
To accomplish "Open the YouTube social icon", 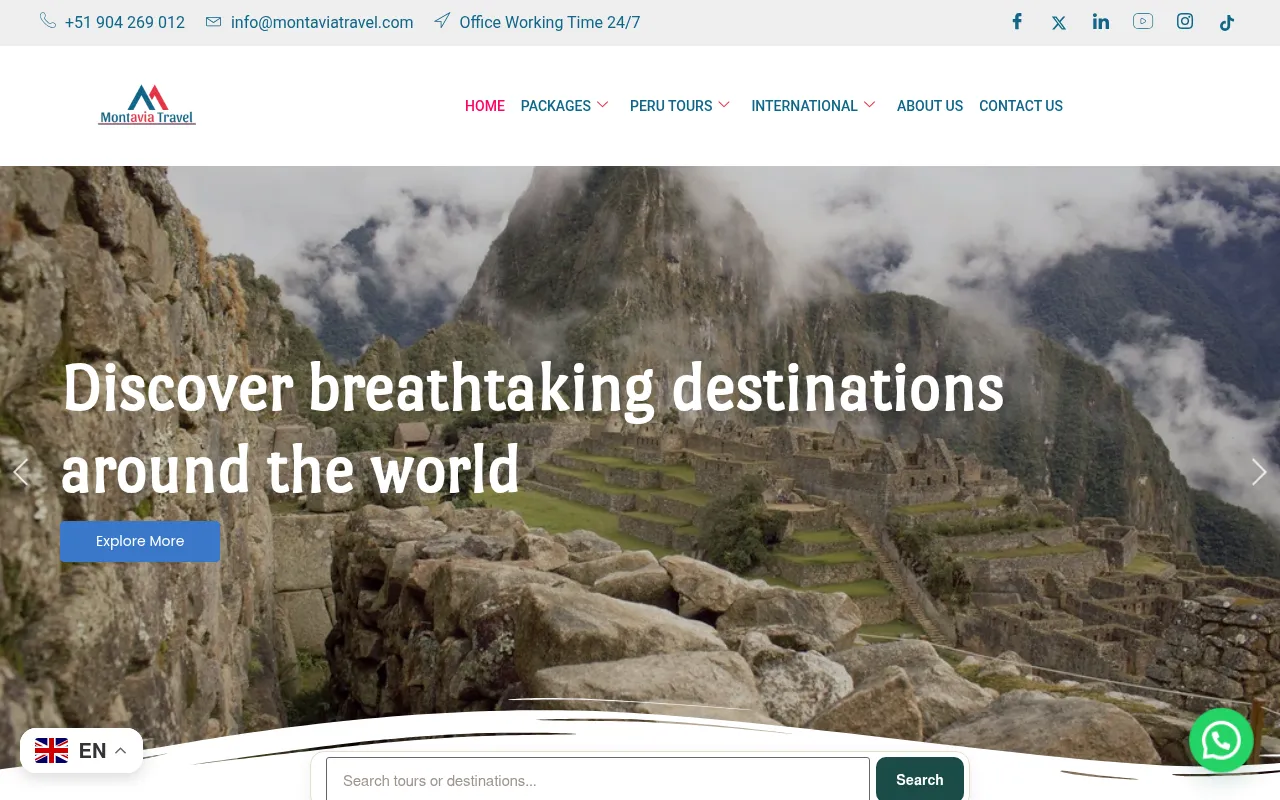I will 1143,21.
